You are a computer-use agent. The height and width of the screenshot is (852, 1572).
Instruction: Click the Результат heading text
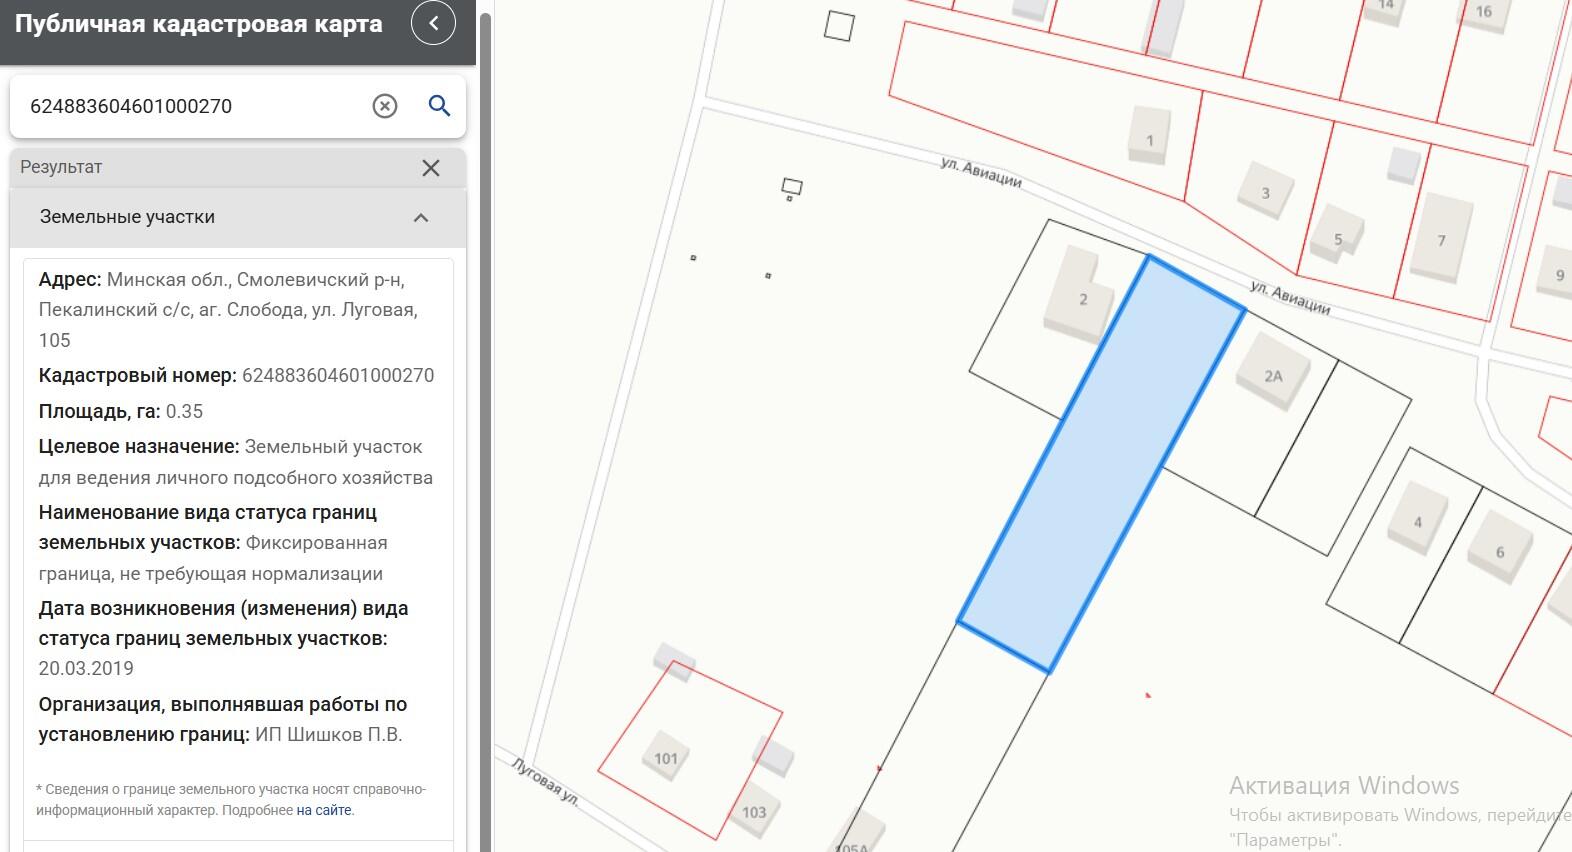coord(61,167)
